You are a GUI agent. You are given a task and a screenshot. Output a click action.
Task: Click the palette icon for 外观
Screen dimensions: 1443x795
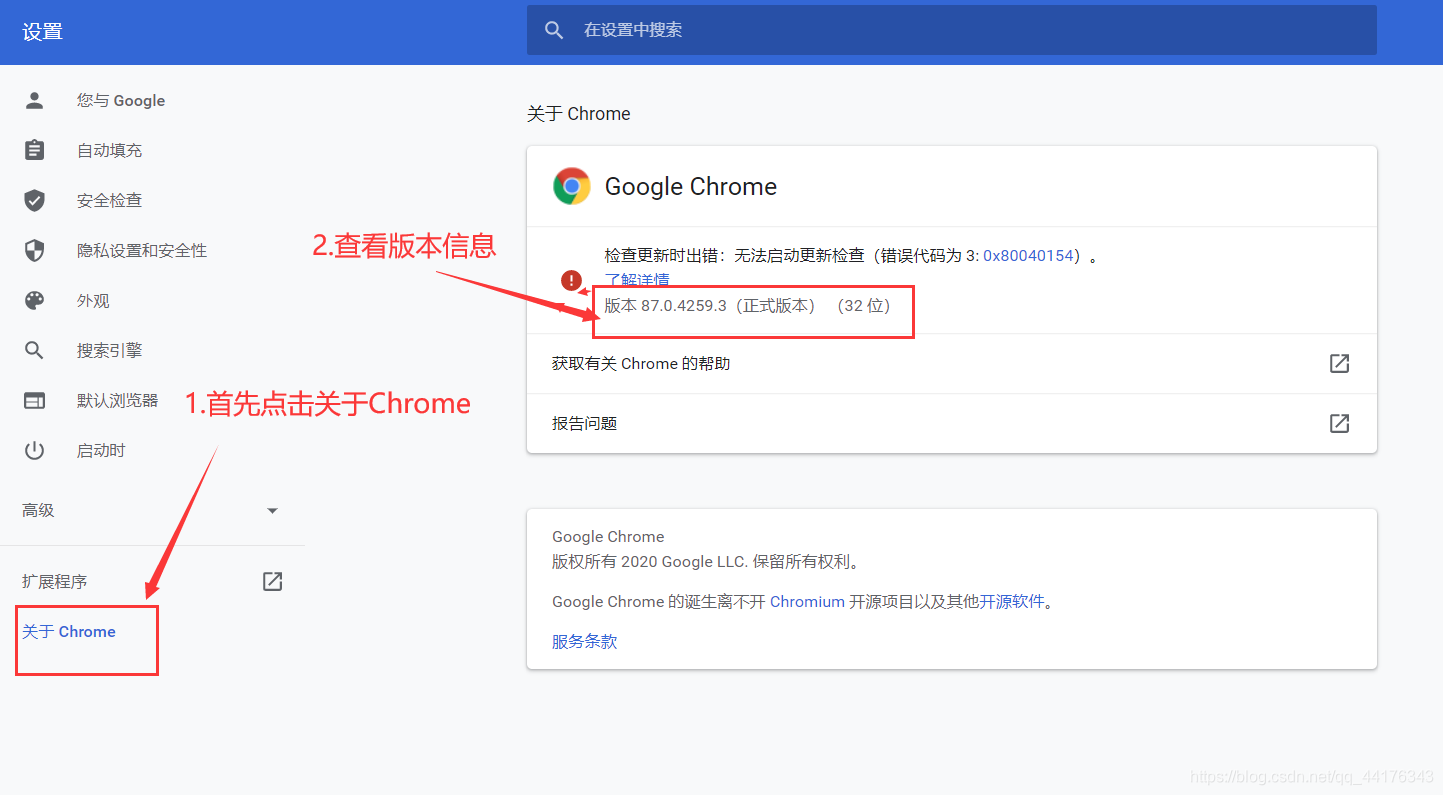pos(35,300)
